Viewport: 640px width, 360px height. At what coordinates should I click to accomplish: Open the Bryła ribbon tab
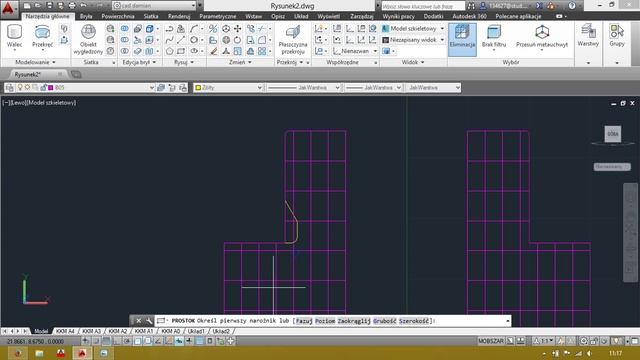tap(86, 16)
